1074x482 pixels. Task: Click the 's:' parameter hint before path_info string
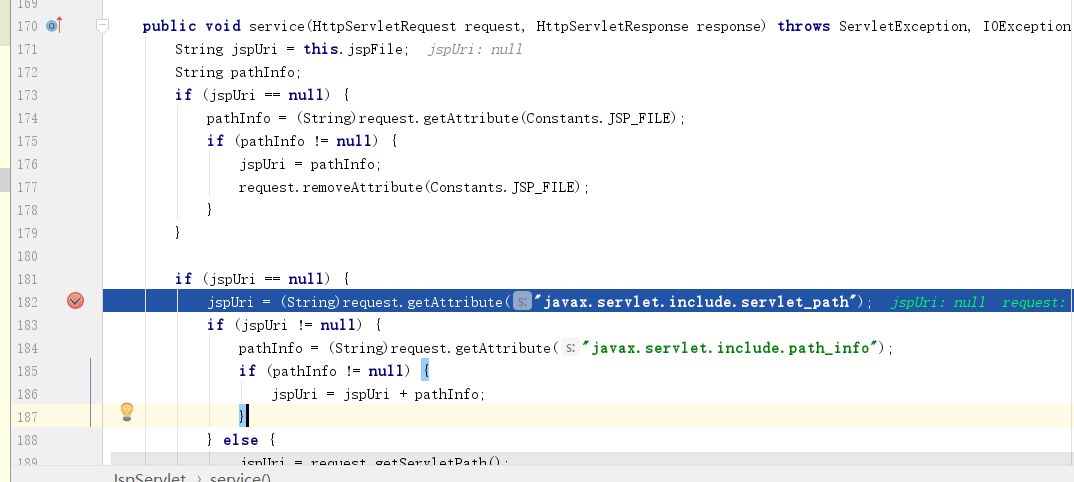tap(570, 348)
